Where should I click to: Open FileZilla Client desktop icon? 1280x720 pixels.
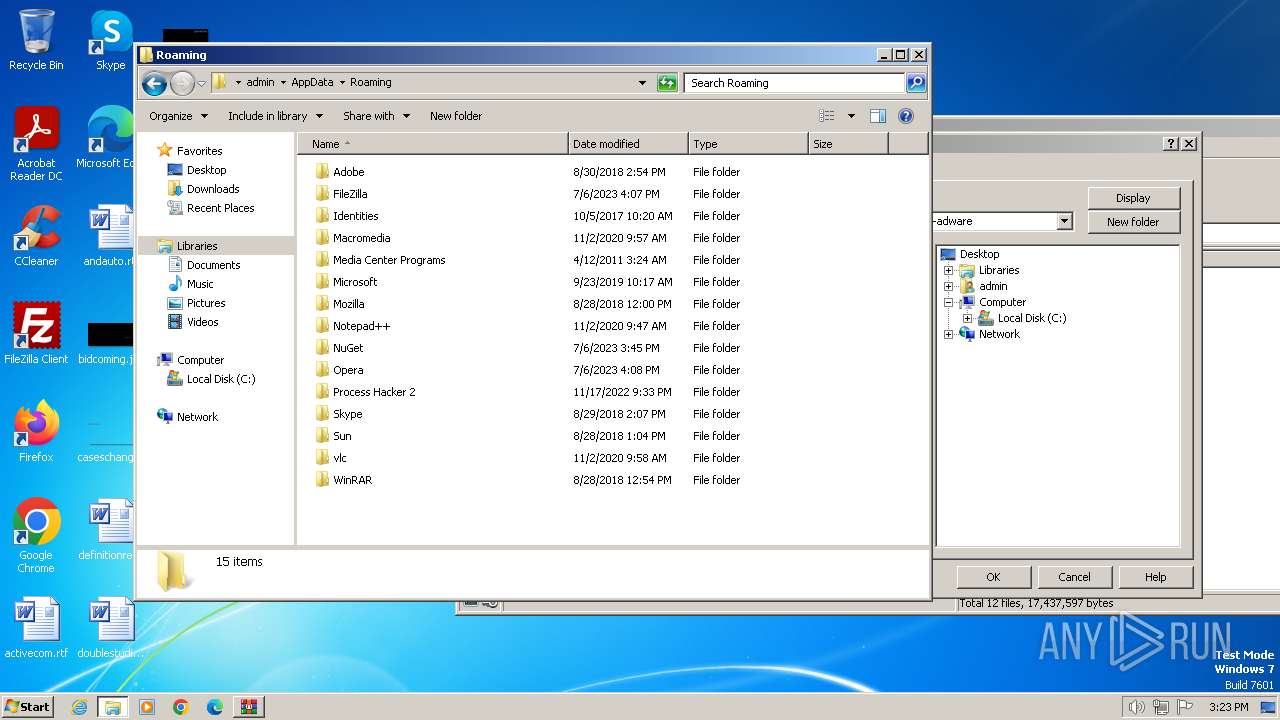[36, 334]
